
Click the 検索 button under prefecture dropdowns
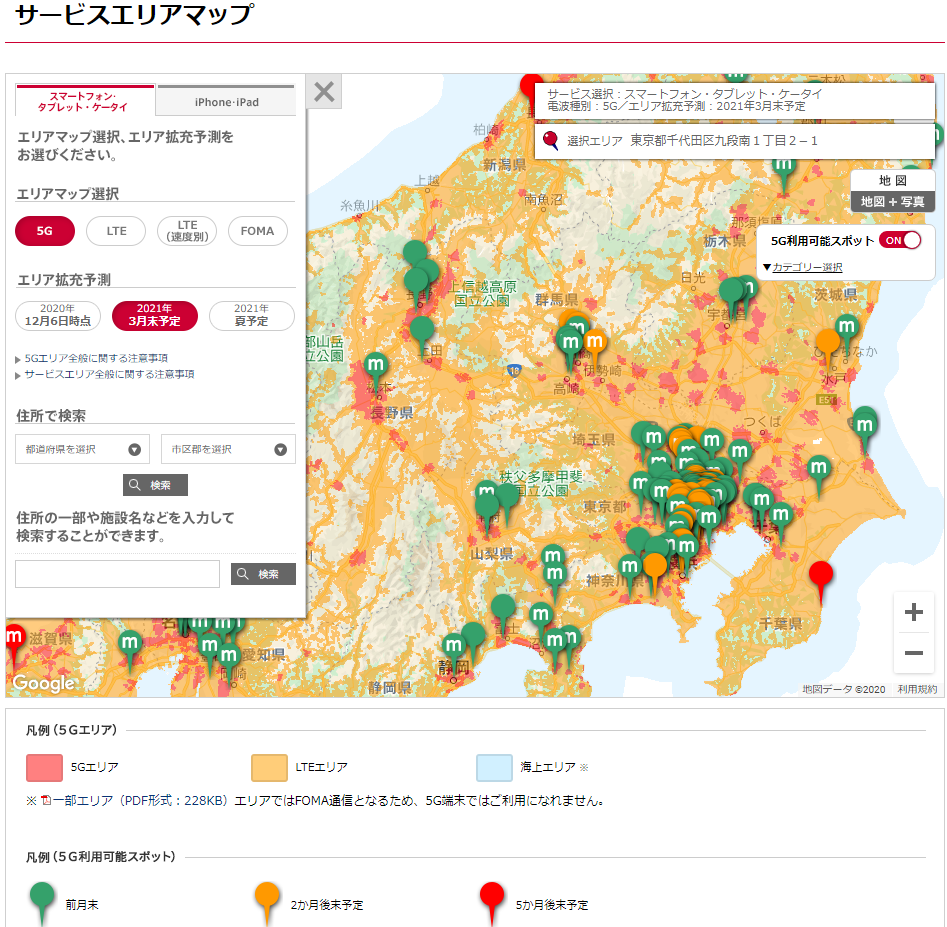(155, 485)
